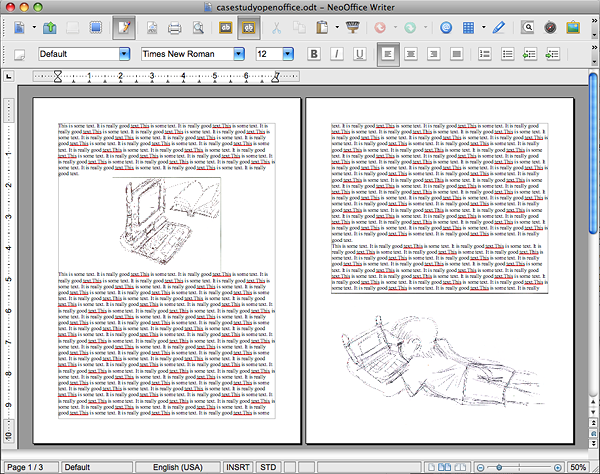The height and width of the screenshot is (474, 600).
Task: Select the Format Paintbrush tool
Action: point(351,28)
